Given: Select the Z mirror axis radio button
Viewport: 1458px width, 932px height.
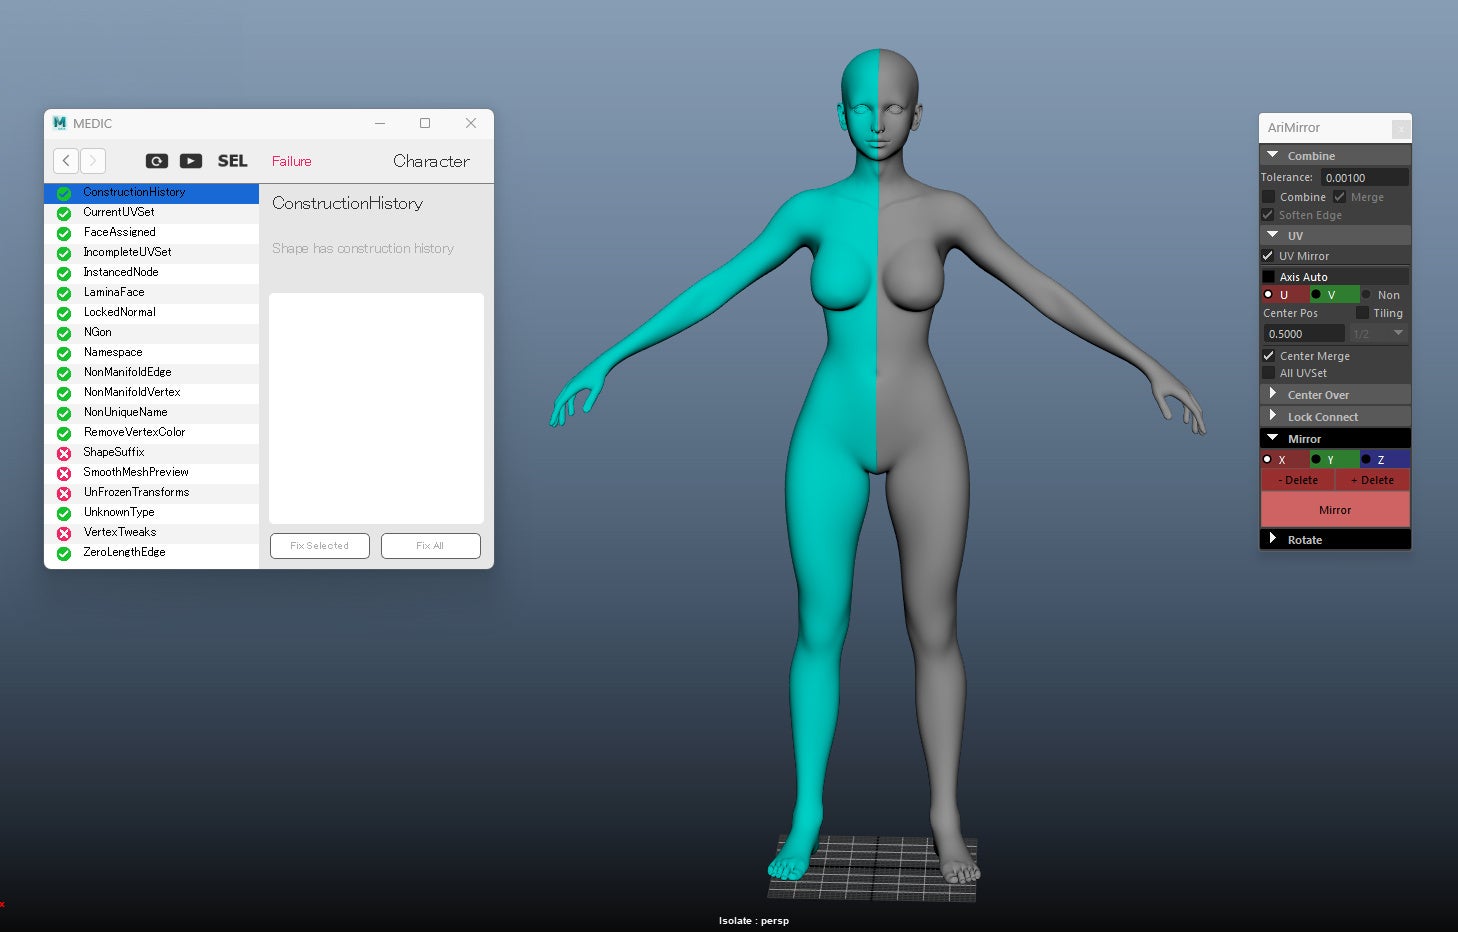Looking at the screenshot, I should click(x=1366, y=460).
